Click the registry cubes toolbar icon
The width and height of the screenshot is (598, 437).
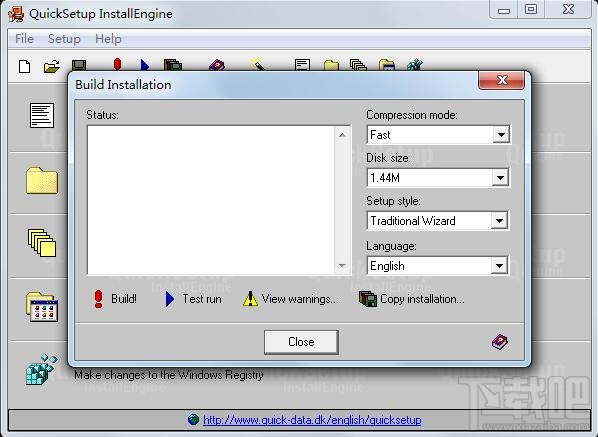[415, 65]
